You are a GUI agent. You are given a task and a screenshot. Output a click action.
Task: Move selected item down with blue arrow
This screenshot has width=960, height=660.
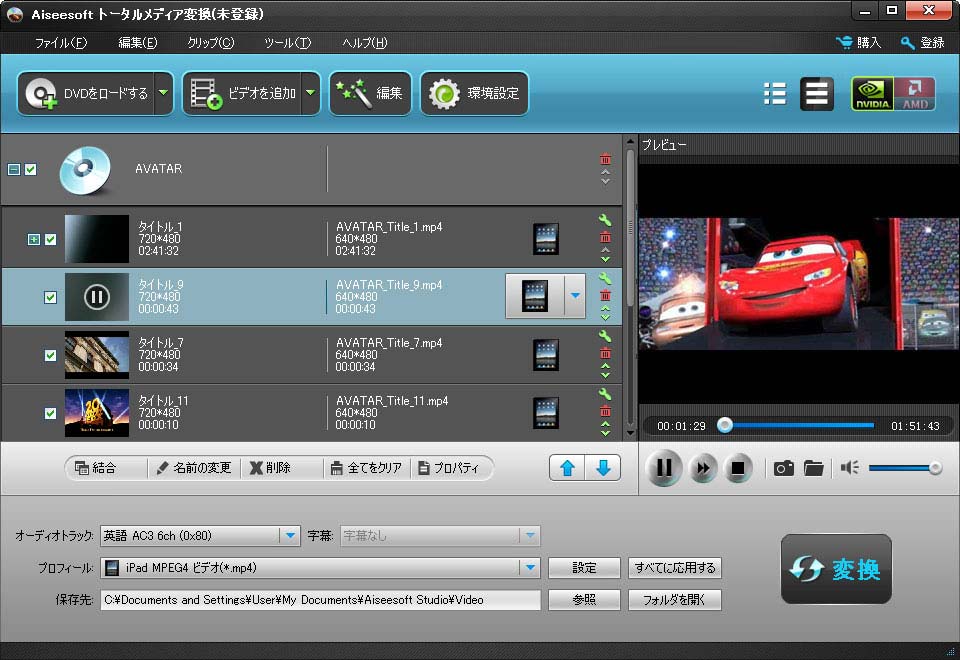(603, 468)
